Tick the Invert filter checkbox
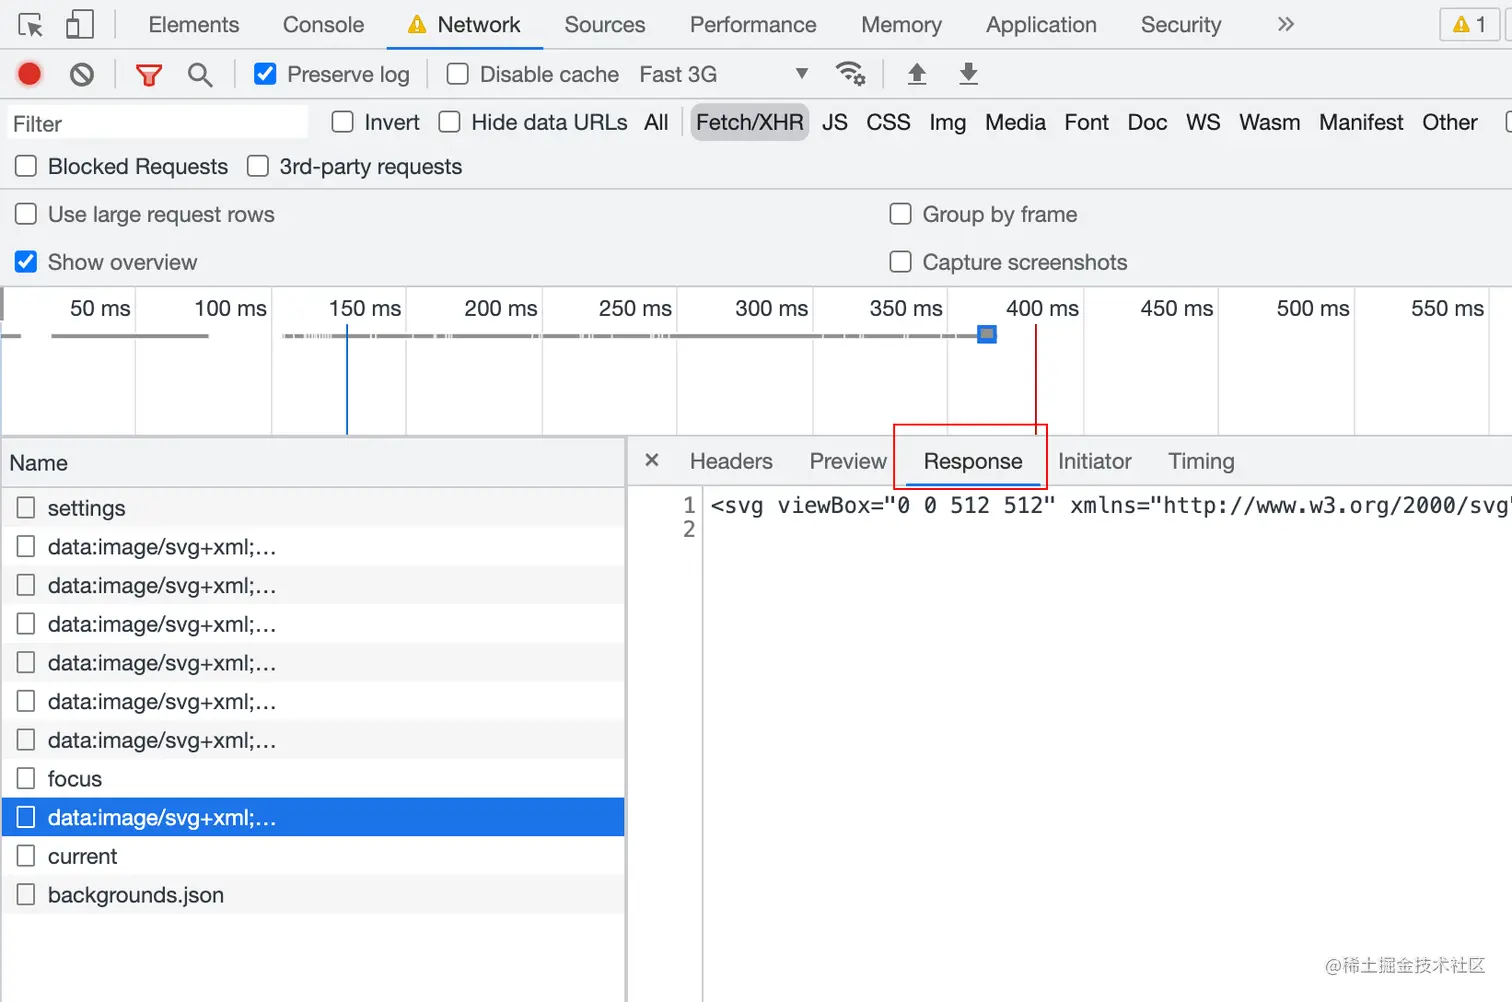The width and height of the screenshot is (1512, 1002). point(343,122)
